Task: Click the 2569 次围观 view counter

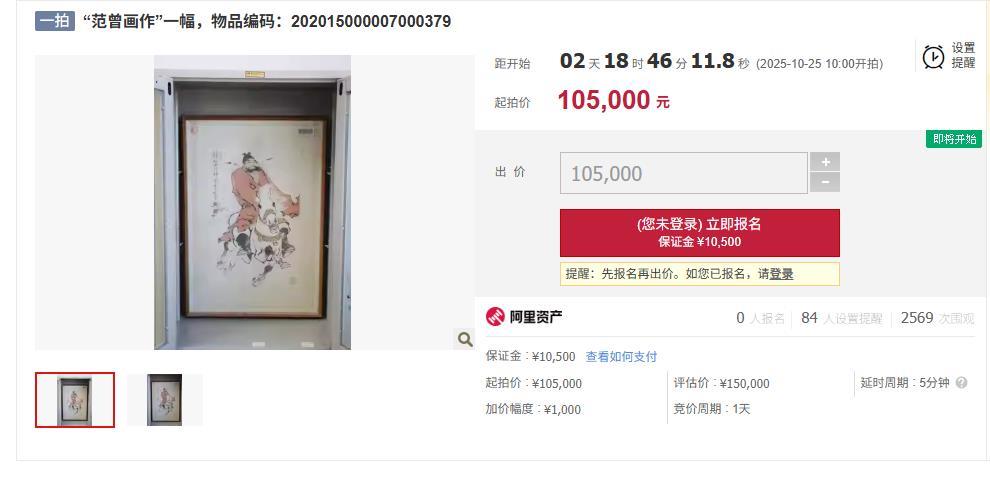Action: coord(938,318)
